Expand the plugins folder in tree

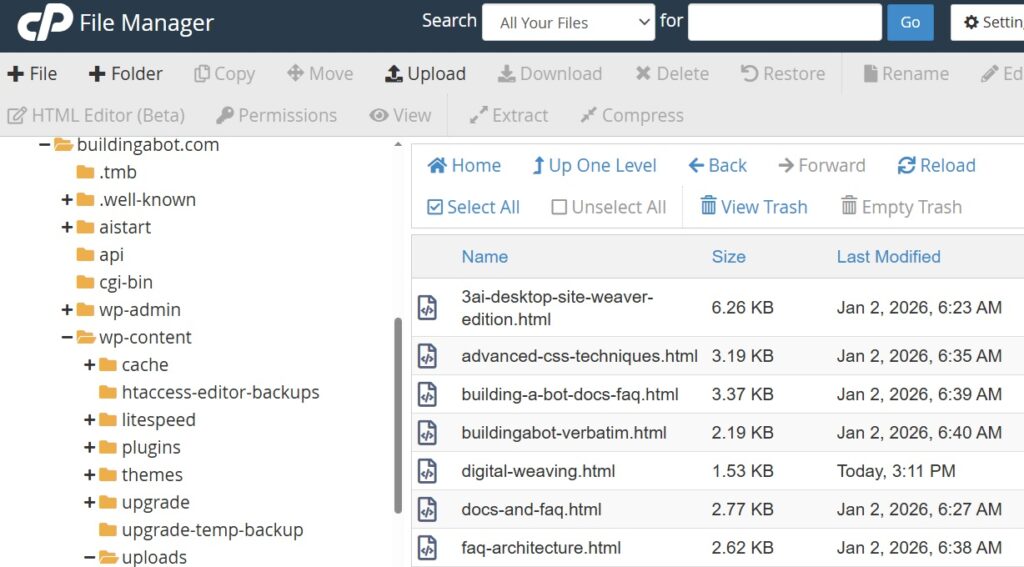pos(90,448)
